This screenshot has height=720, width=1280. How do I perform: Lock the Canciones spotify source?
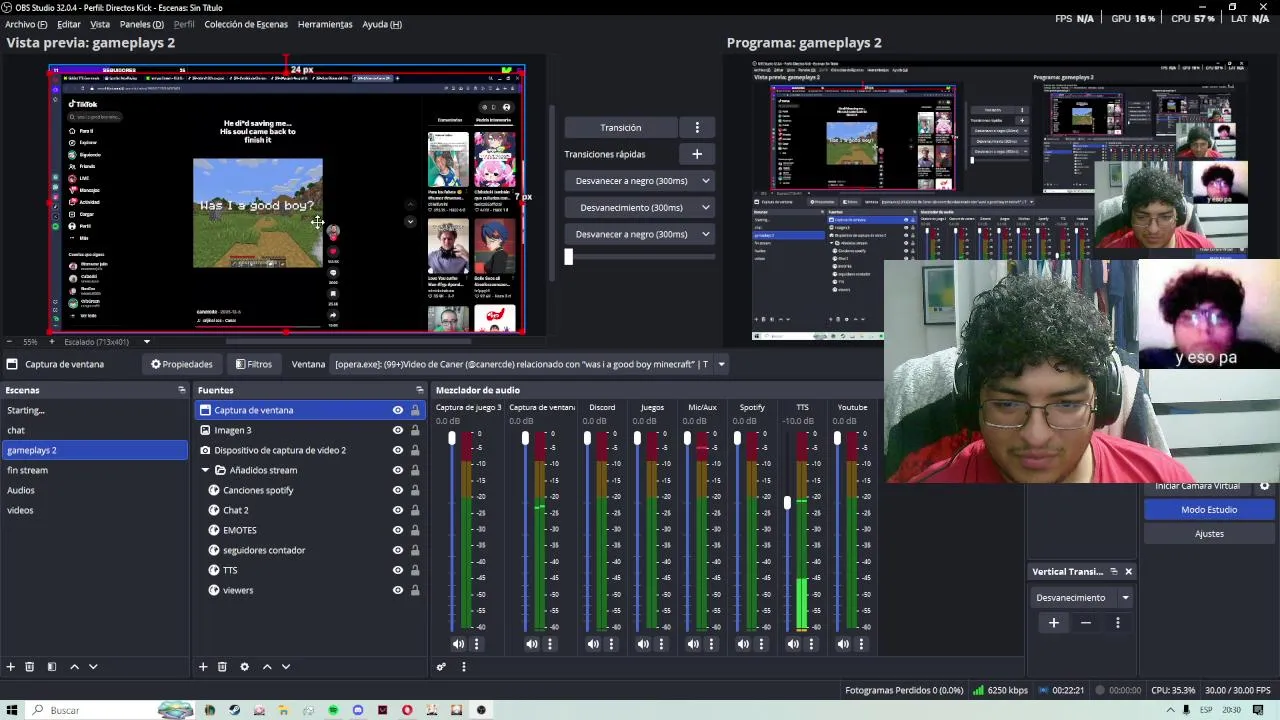(415, 490)
